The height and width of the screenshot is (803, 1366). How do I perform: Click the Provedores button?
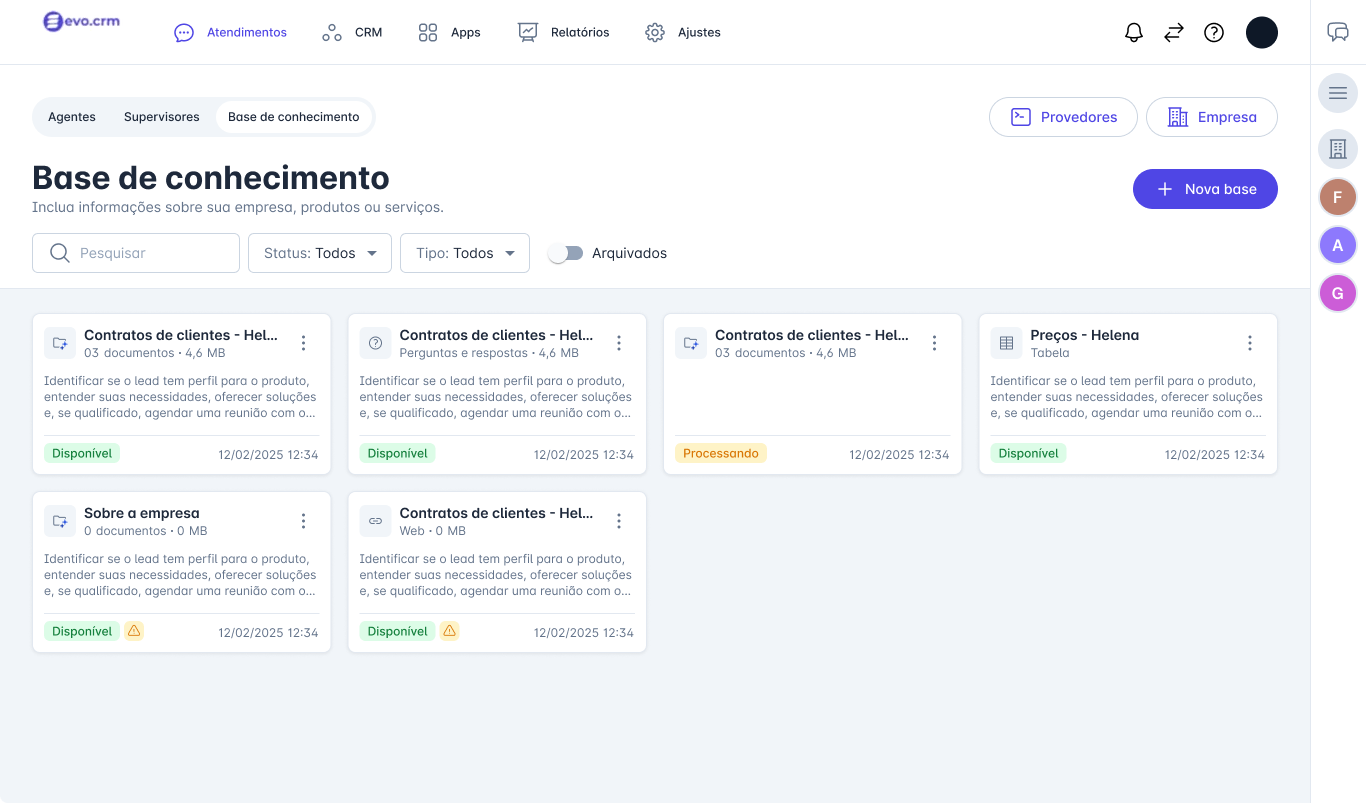pyautogui.click(x=1063, y=117)
